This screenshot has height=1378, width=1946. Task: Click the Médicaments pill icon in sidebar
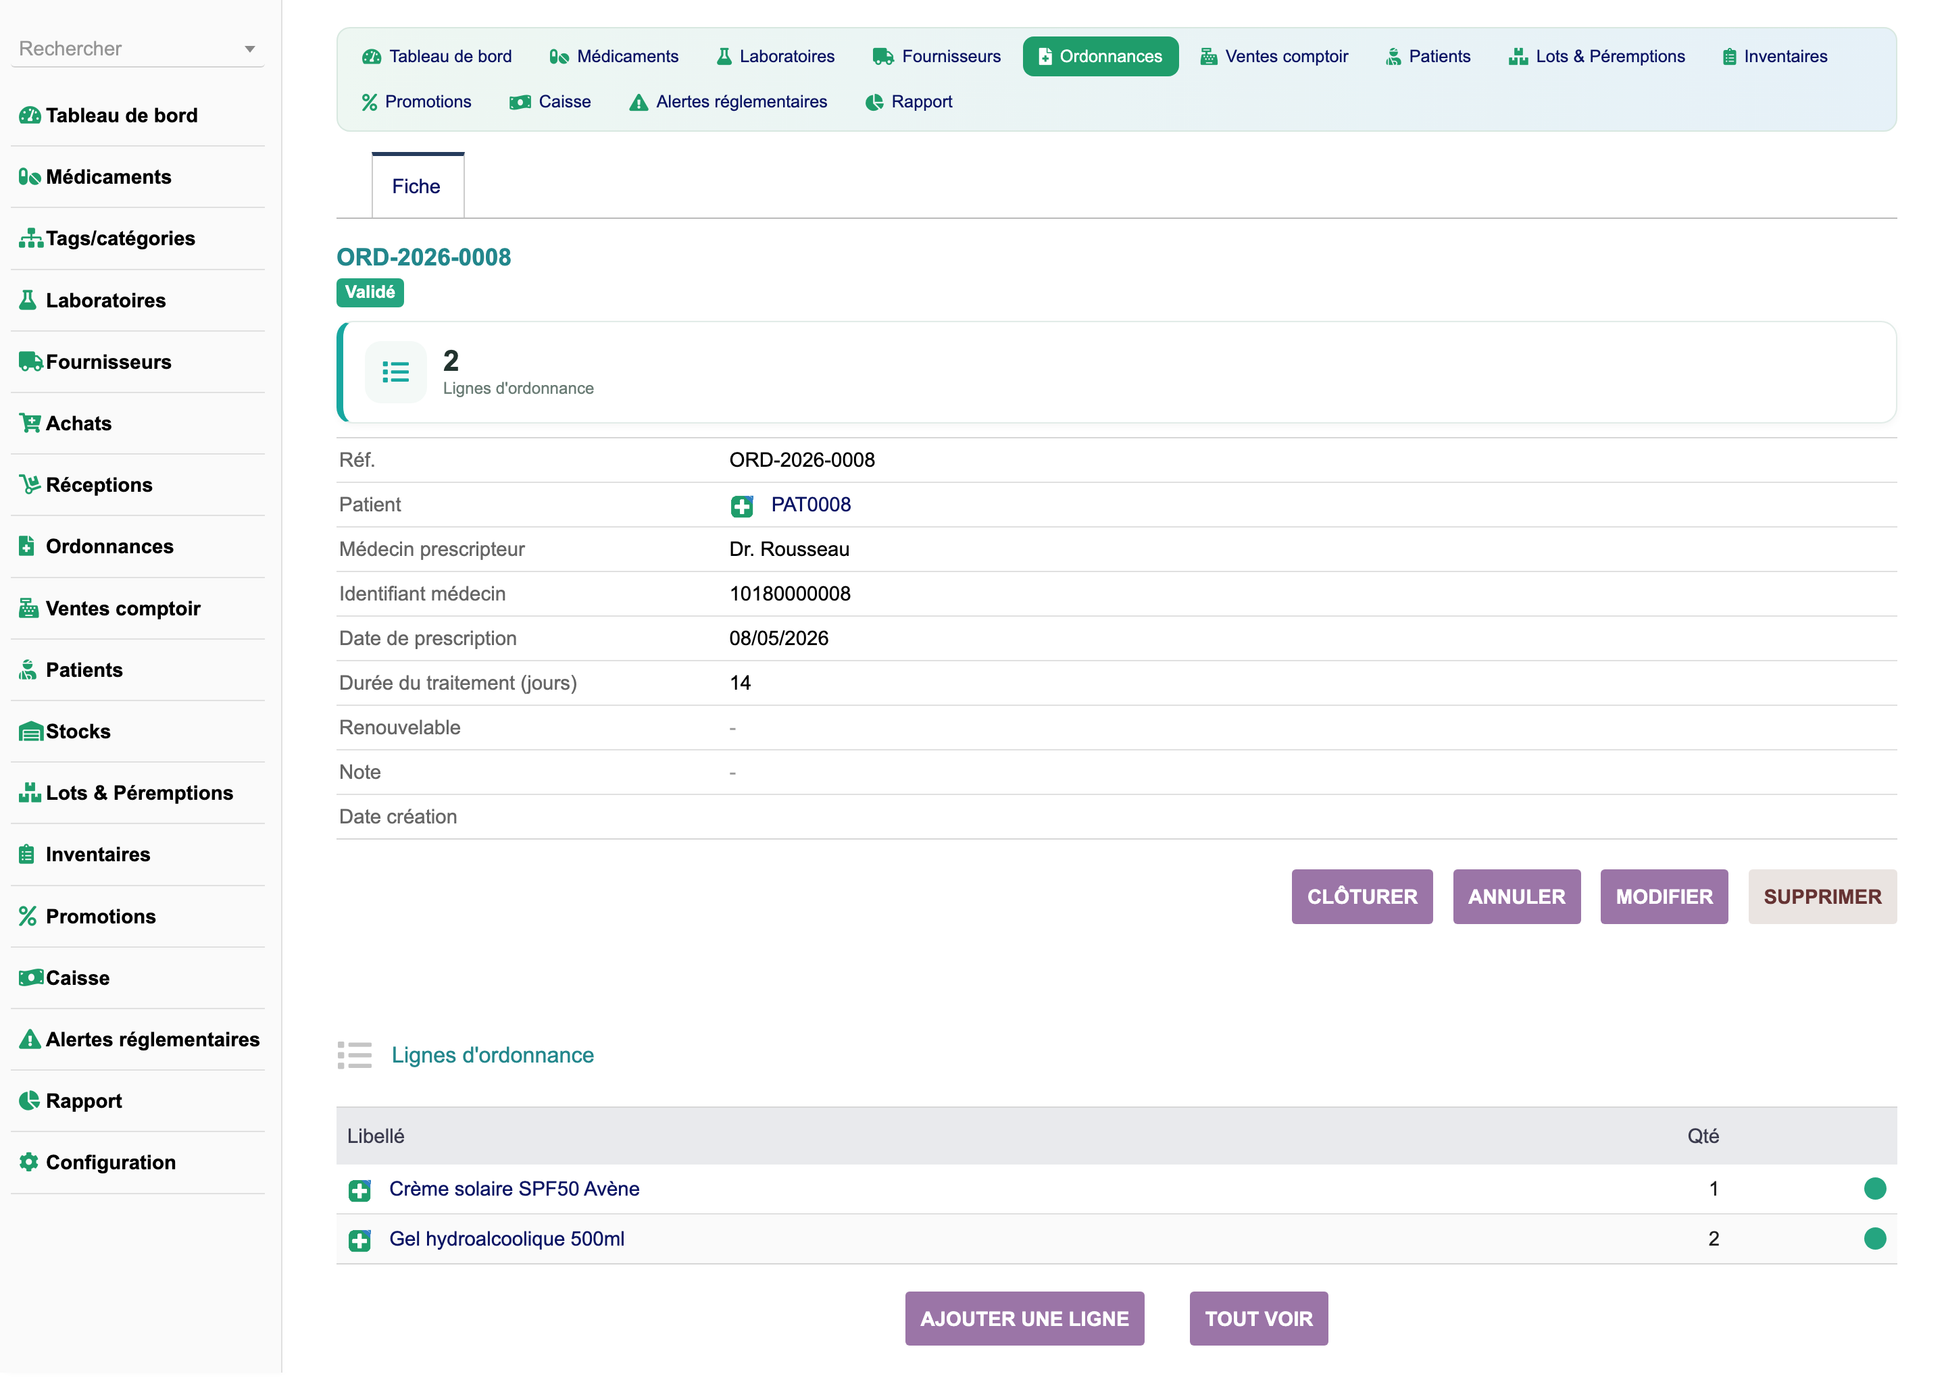(x=29, y=178)
